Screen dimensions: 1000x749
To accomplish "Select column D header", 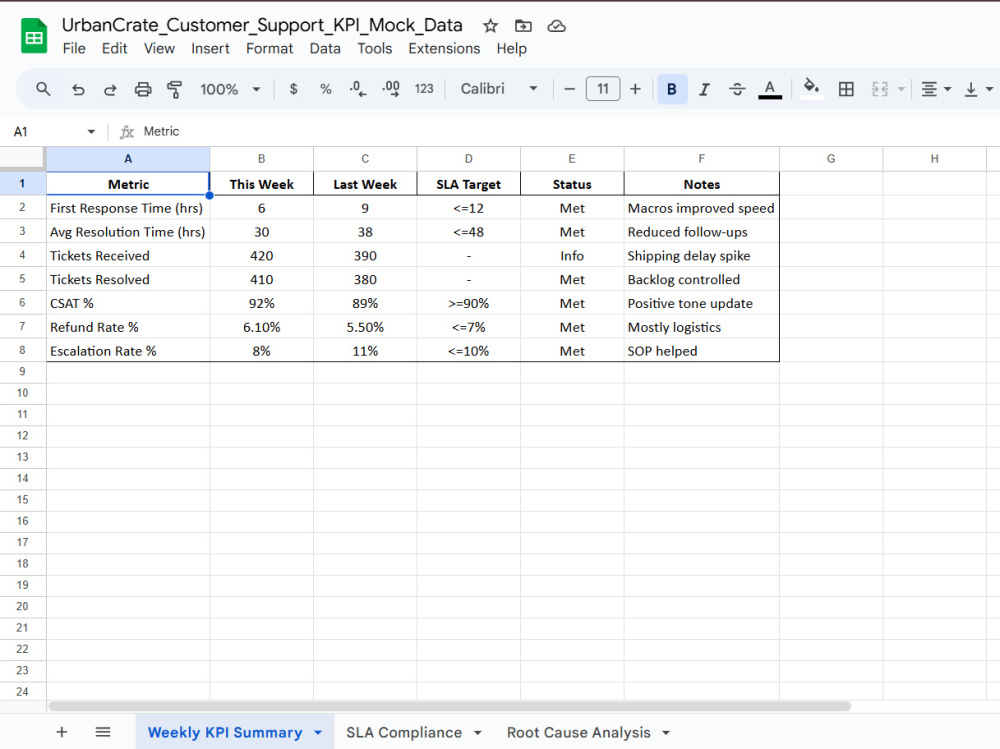I will click(x=469, y=159).
